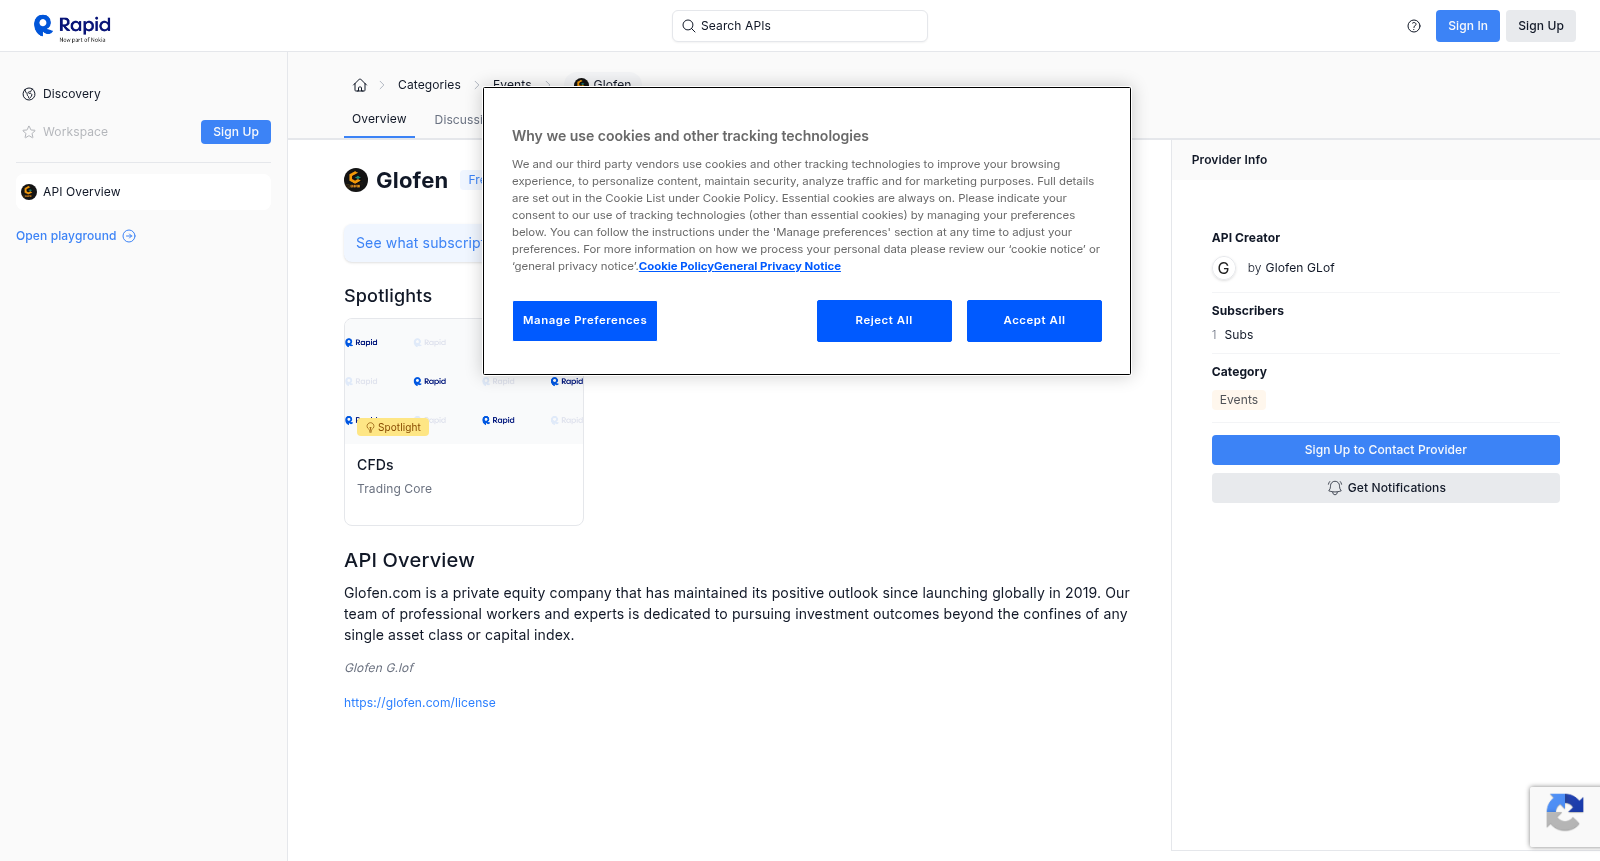Click the sidebar Workspace Sign Up button

[236, 132]
